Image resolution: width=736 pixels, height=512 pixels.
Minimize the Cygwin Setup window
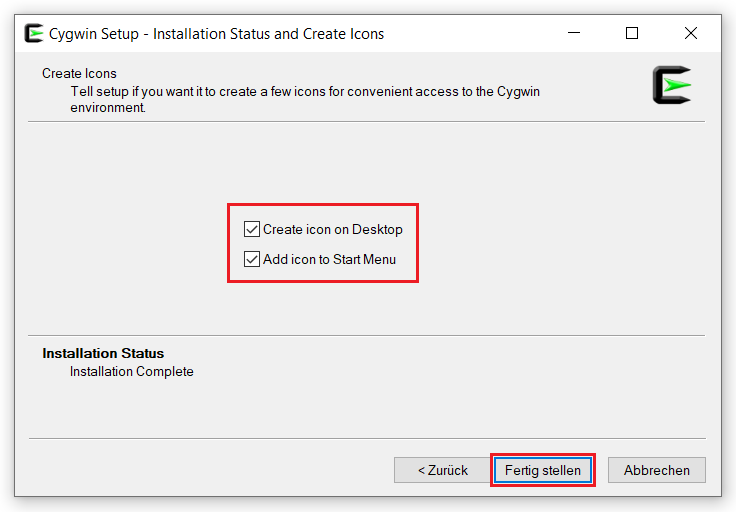572,34
